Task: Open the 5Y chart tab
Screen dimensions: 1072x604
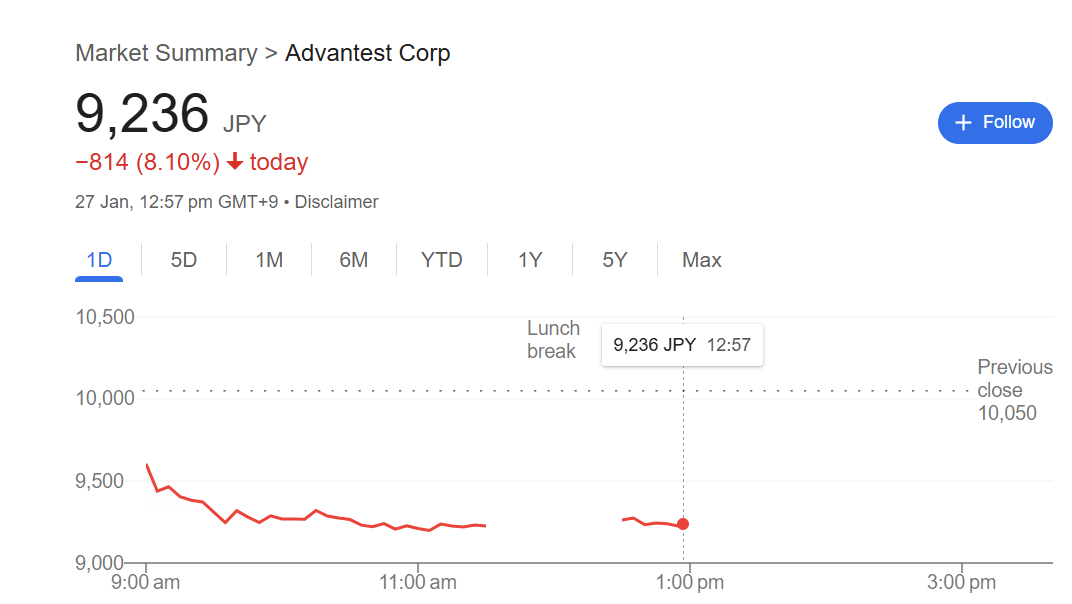Action: pos(614,260)
